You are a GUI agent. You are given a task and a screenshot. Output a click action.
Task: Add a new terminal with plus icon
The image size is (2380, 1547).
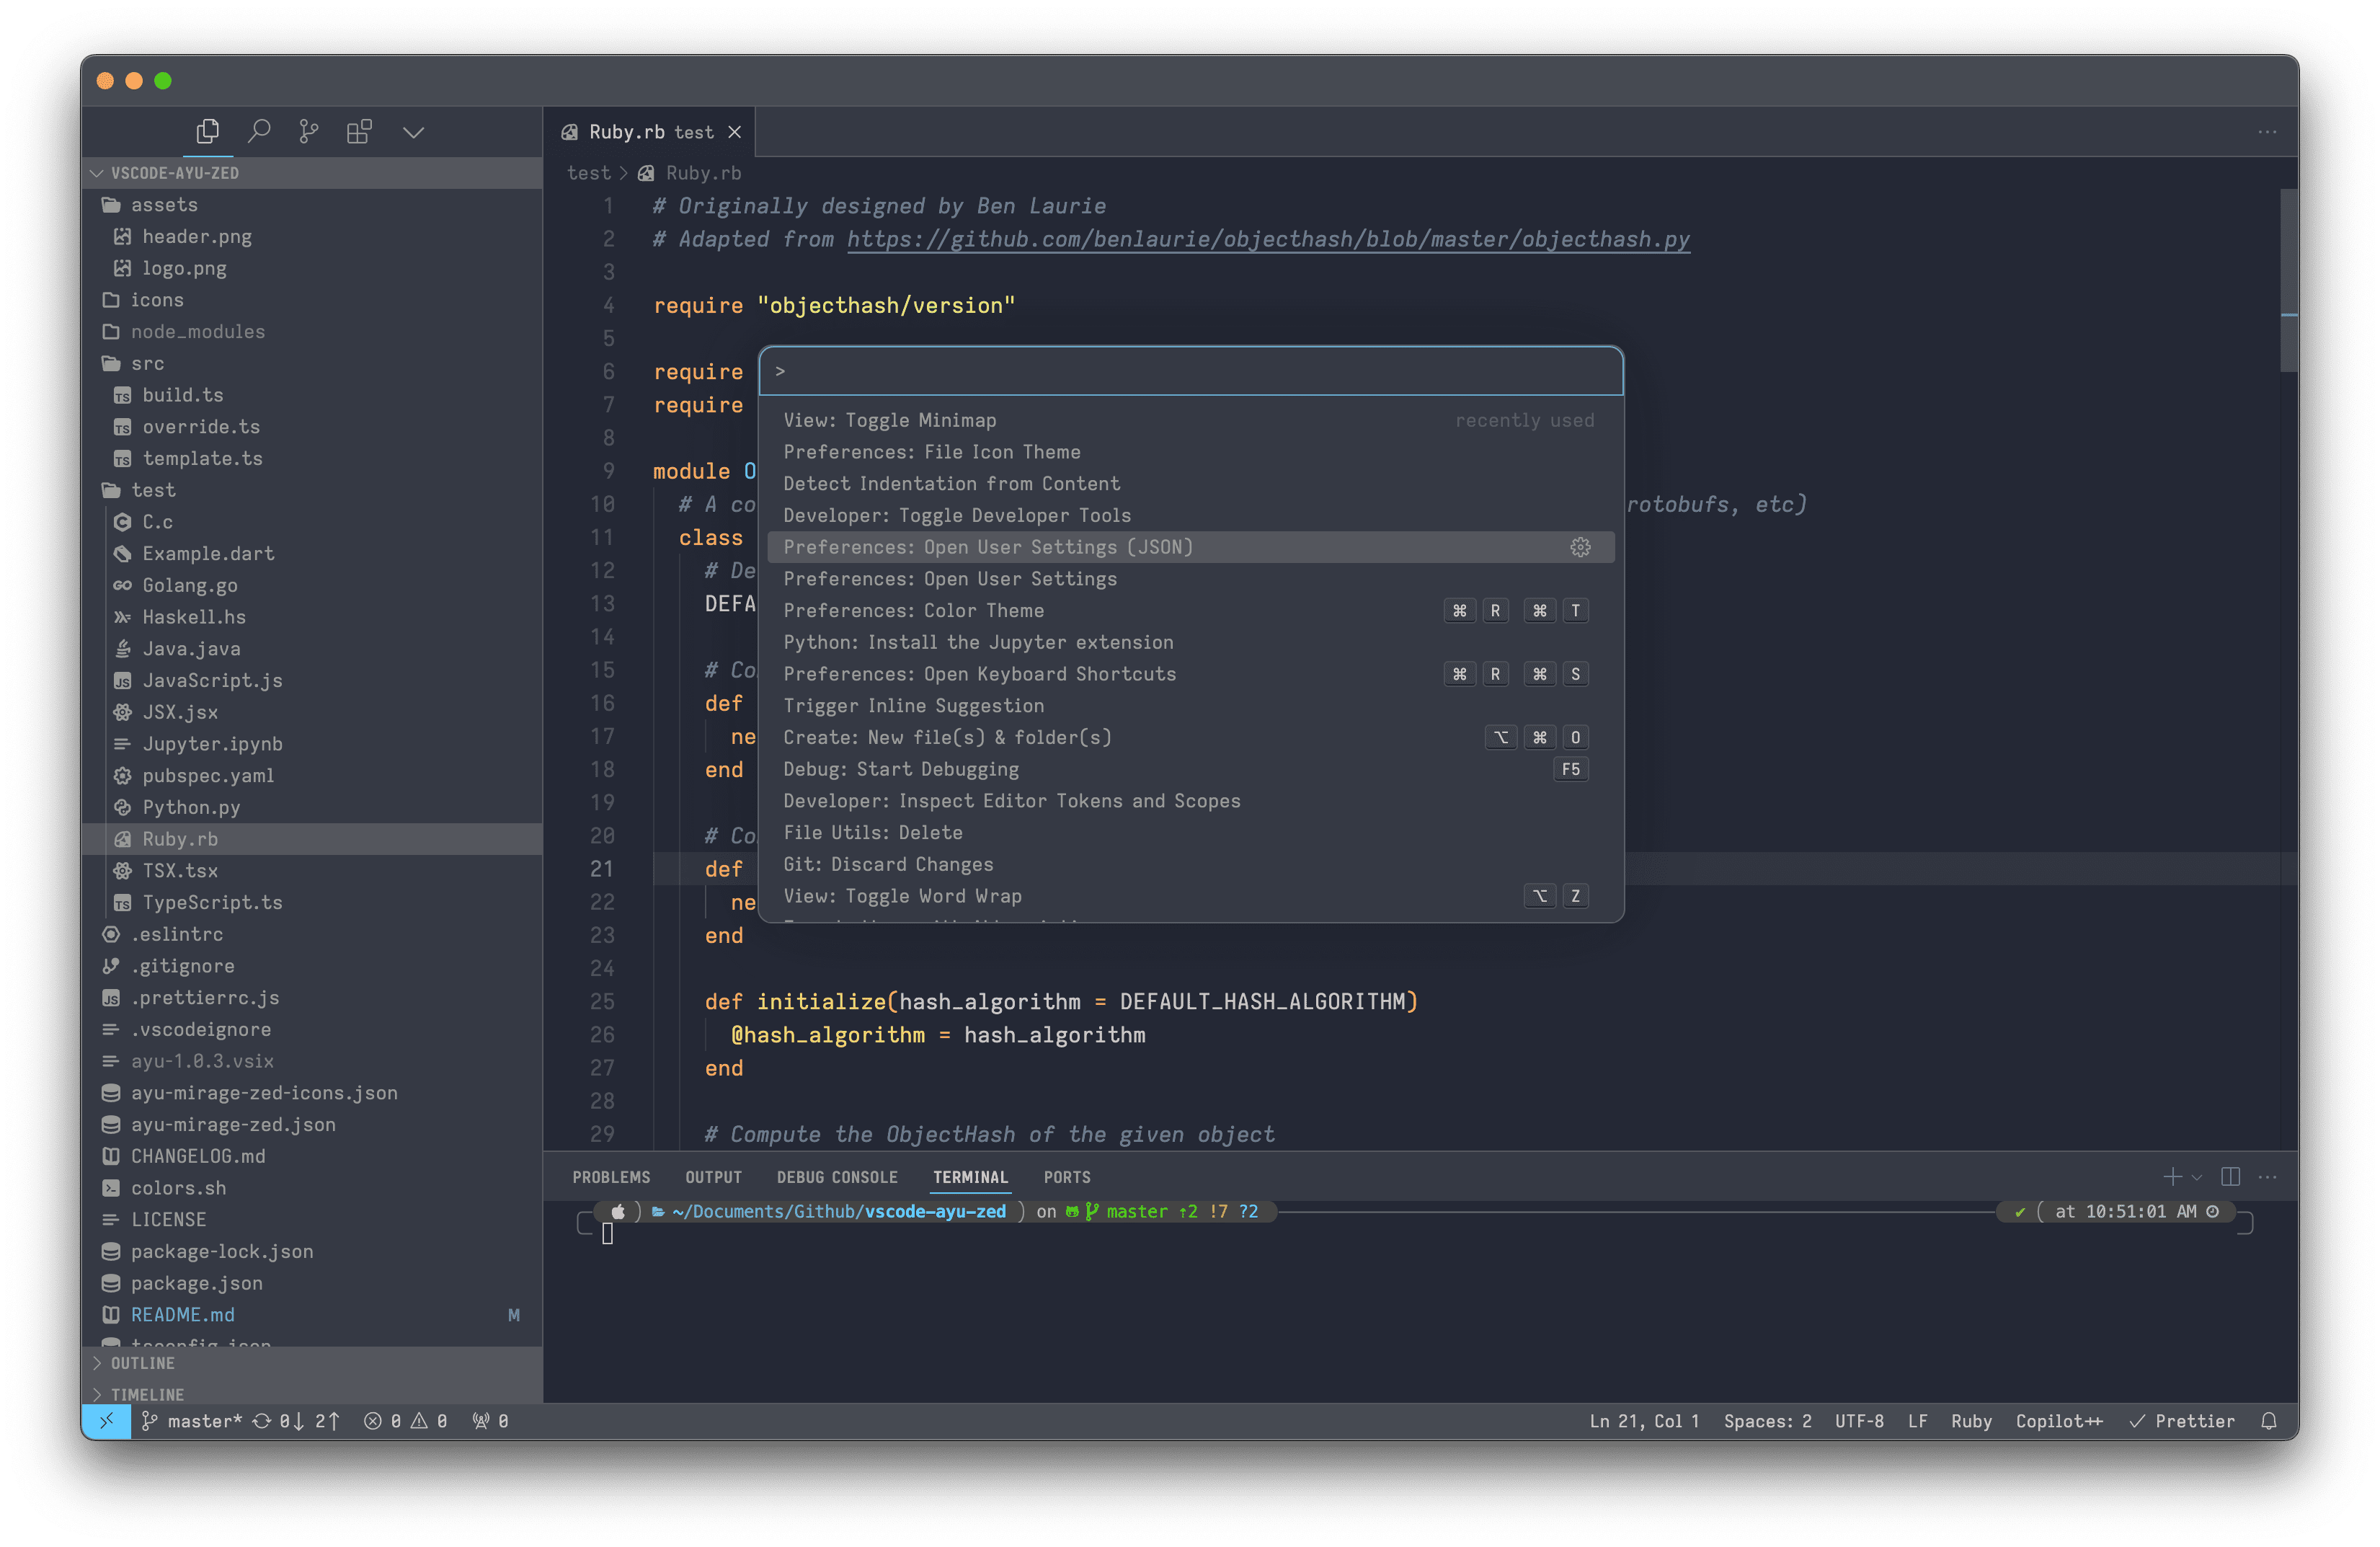(x=2172, y=1177)
